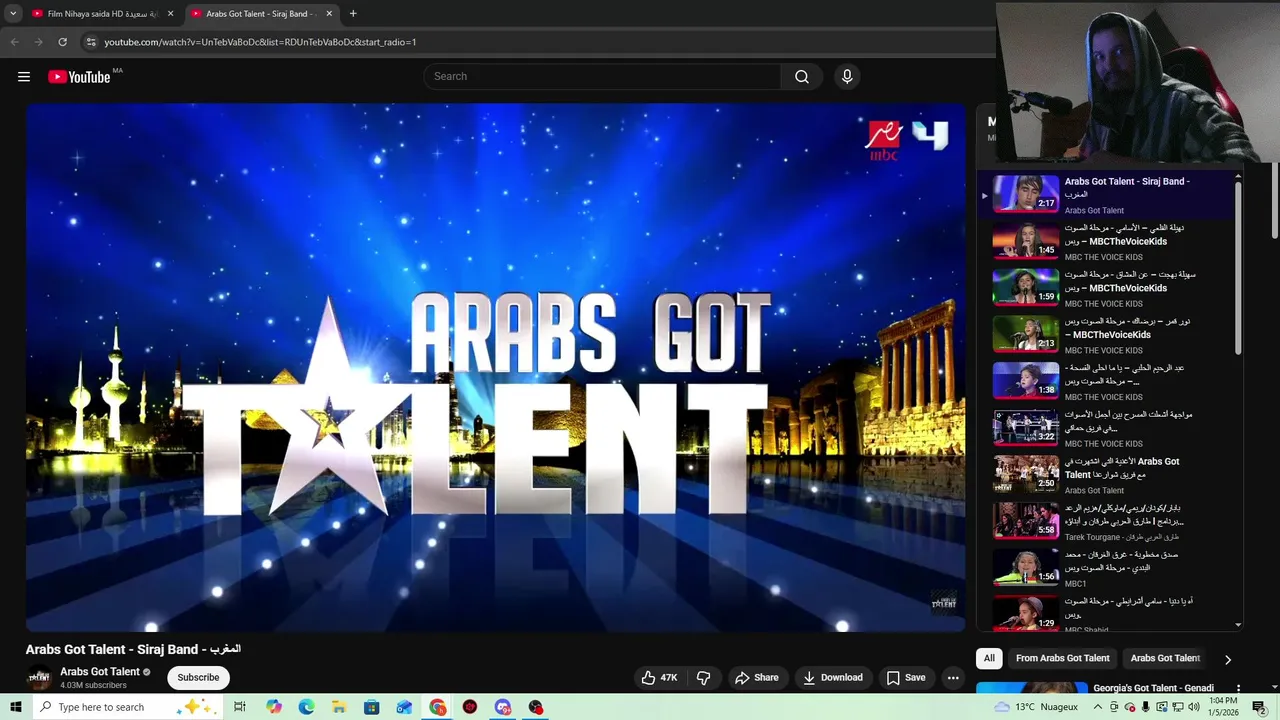Open the notification center with 2 alerts

point(1259,707)
